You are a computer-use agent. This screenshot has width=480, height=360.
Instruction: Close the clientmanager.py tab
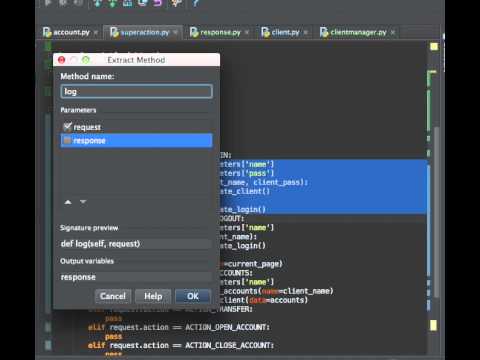(x=393, y=32)
